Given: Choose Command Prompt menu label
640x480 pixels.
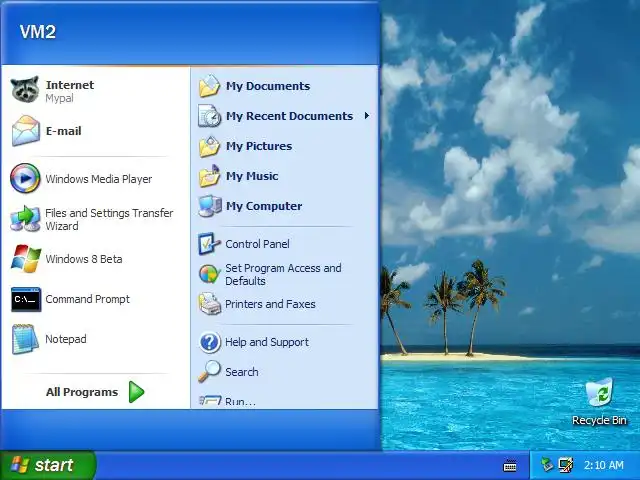Looking at the screenshot, I should [87, 299].
